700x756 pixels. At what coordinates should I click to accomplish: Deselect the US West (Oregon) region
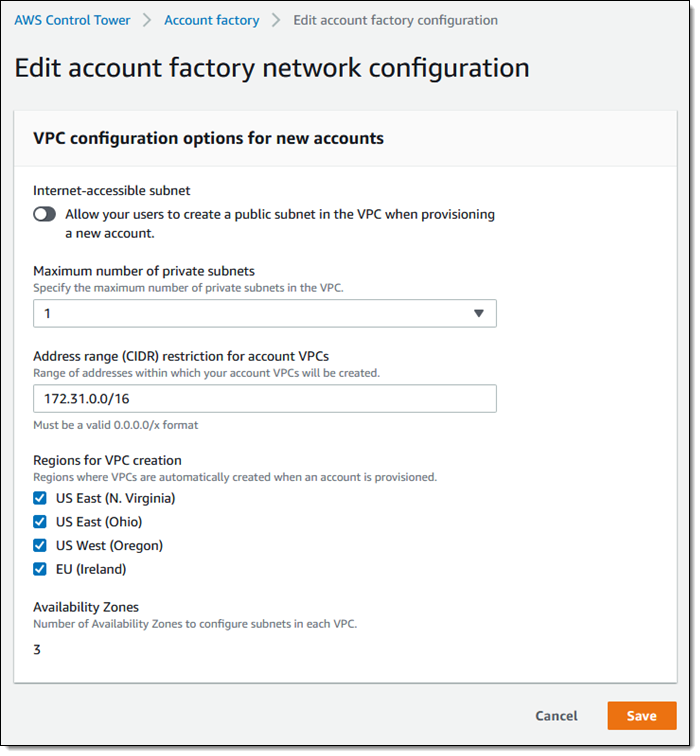coord(40,546)
